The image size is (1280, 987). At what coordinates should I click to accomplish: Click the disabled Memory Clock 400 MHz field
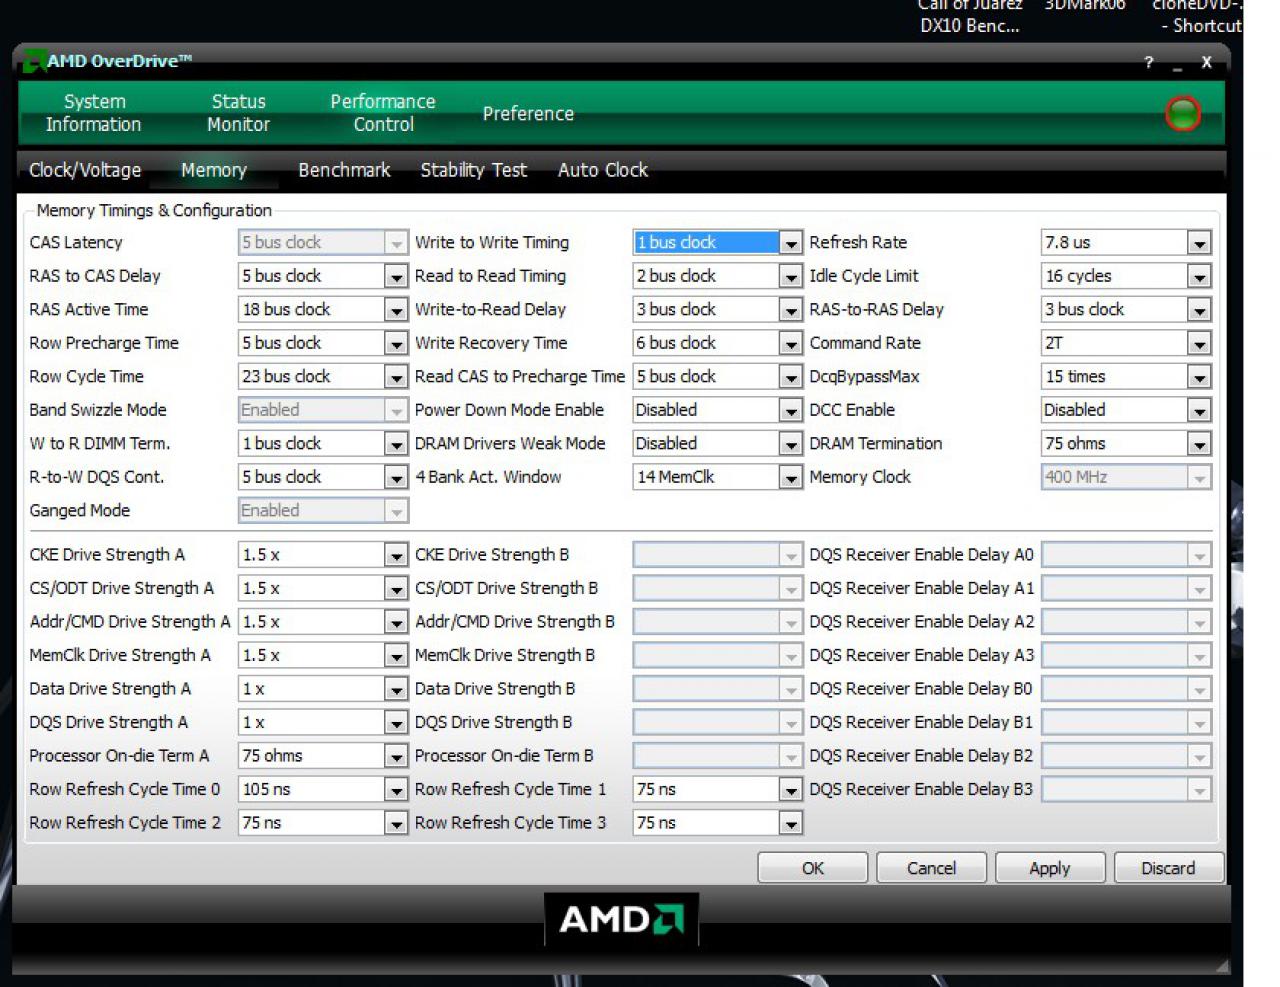tap(1127, 477)
